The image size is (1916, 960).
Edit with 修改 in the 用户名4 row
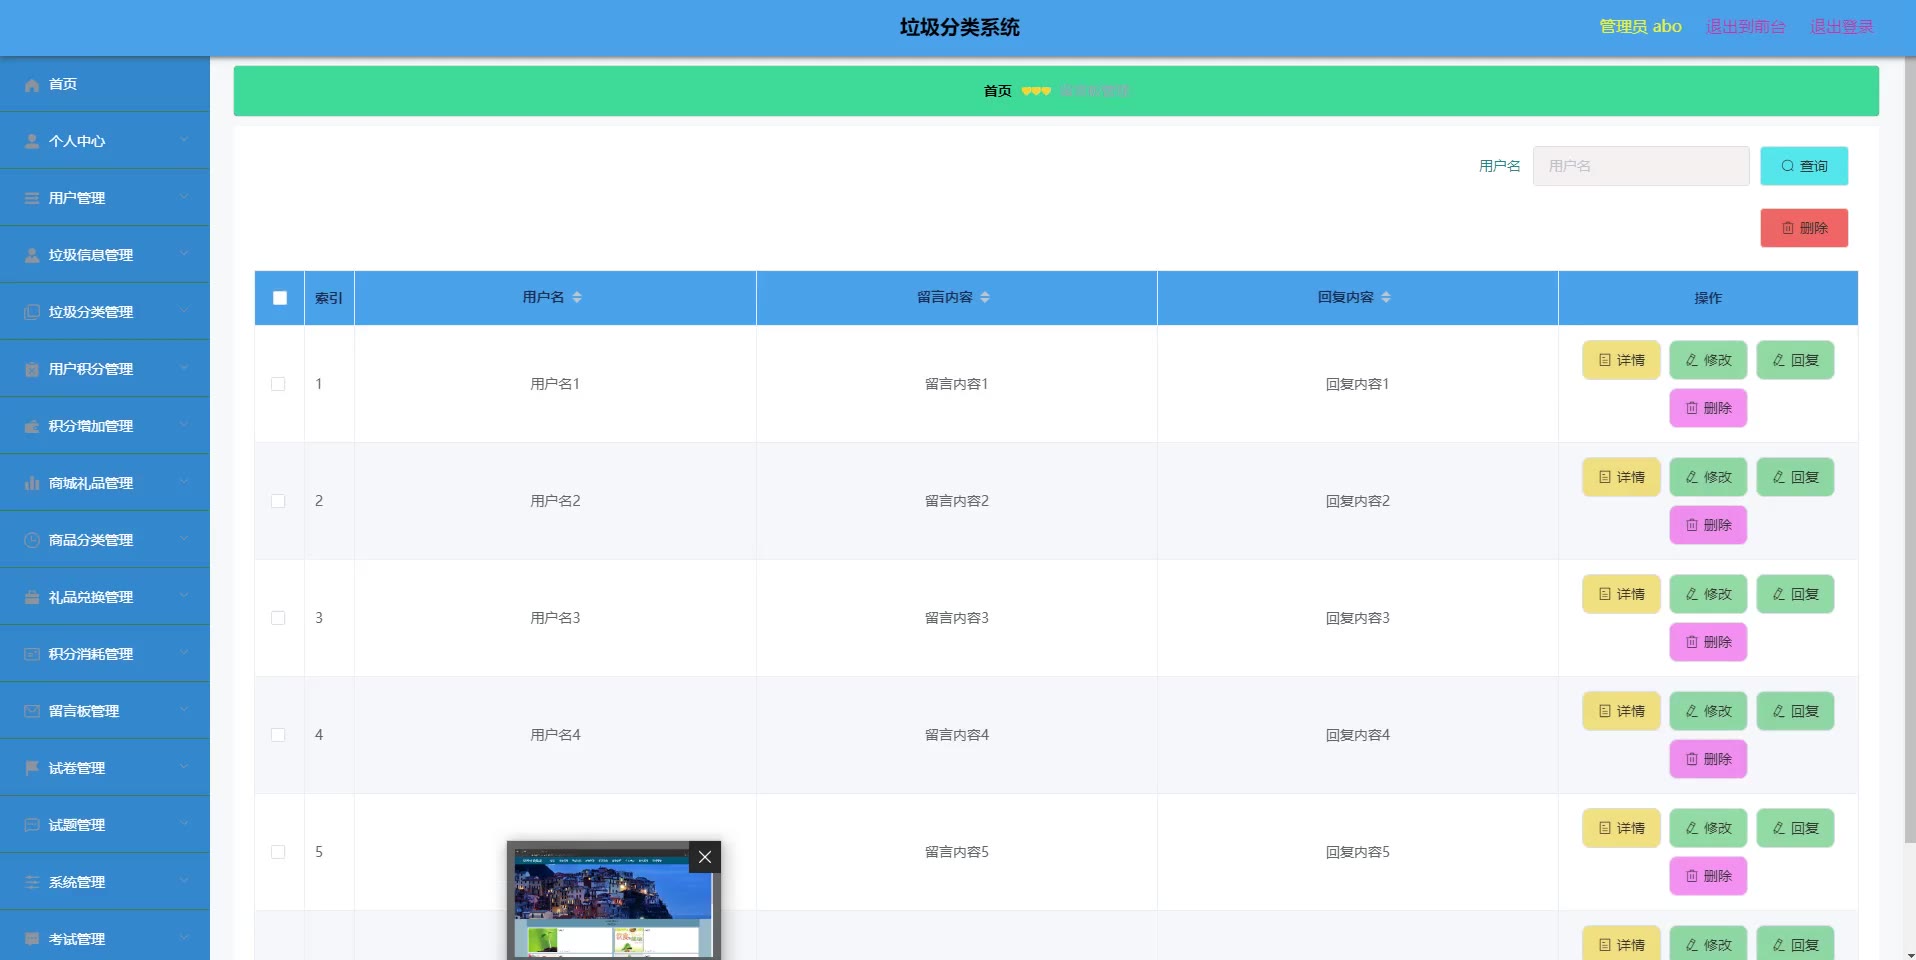1708,711
